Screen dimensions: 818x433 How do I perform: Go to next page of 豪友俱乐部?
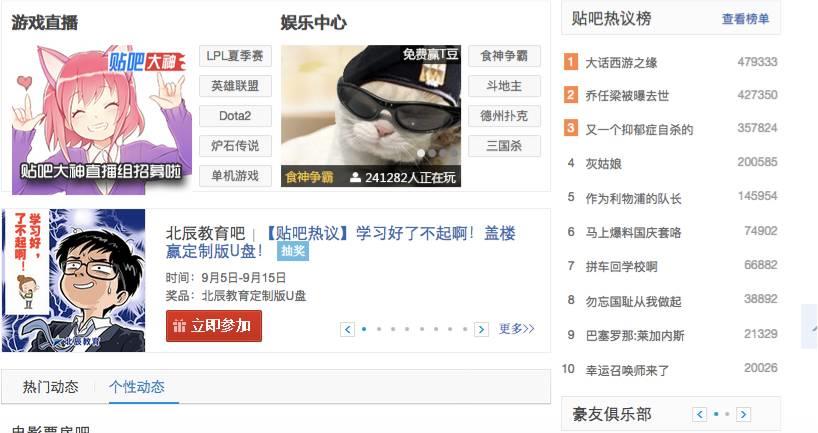[743, 414]
